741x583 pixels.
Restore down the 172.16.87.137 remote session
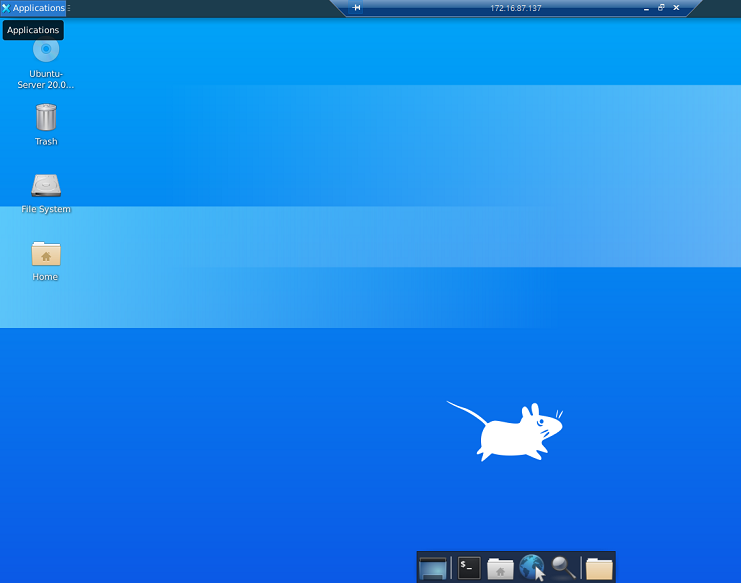pos(661,8)
